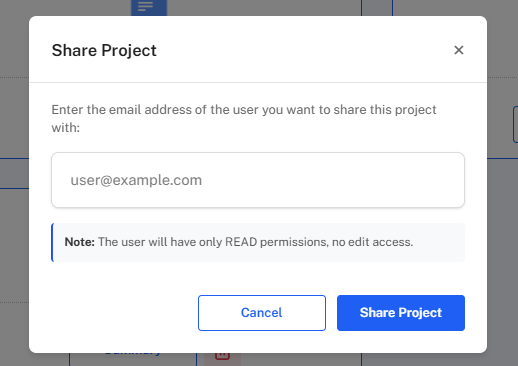Focus the user@example.com email field
518x366 pixels.
click(258, 180)
